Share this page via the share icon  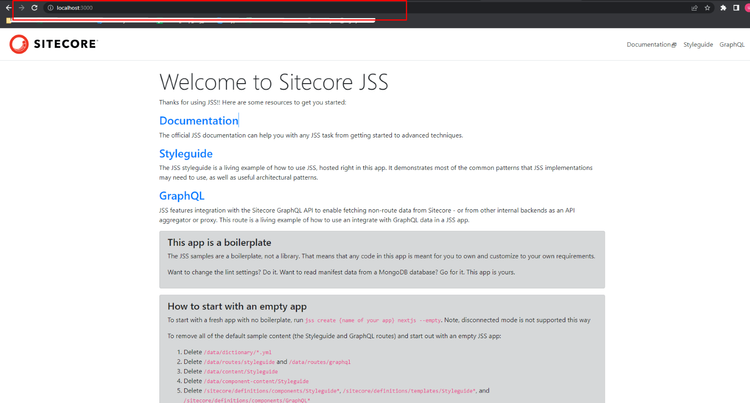coord(695,8)
